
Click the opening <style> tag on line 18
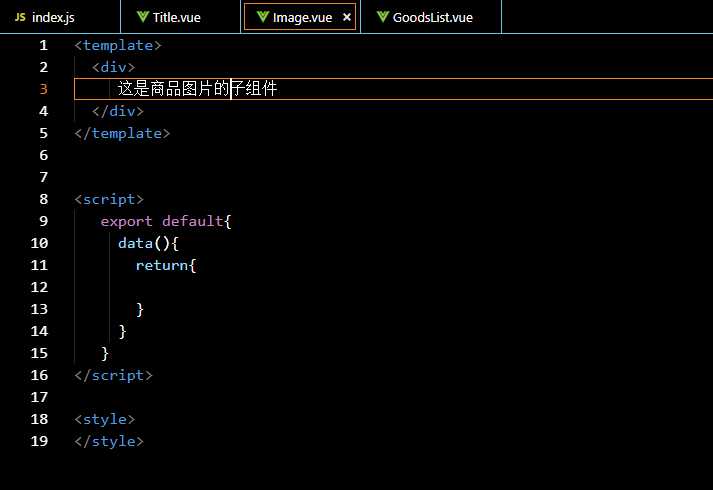point(105,419)
